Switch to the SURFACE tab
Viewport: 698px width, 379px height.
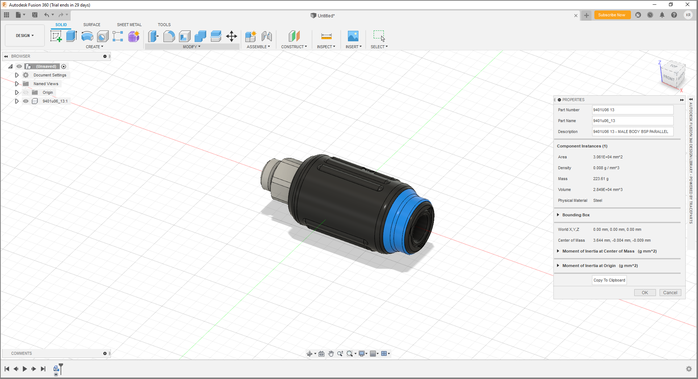(x=92, y=24)
